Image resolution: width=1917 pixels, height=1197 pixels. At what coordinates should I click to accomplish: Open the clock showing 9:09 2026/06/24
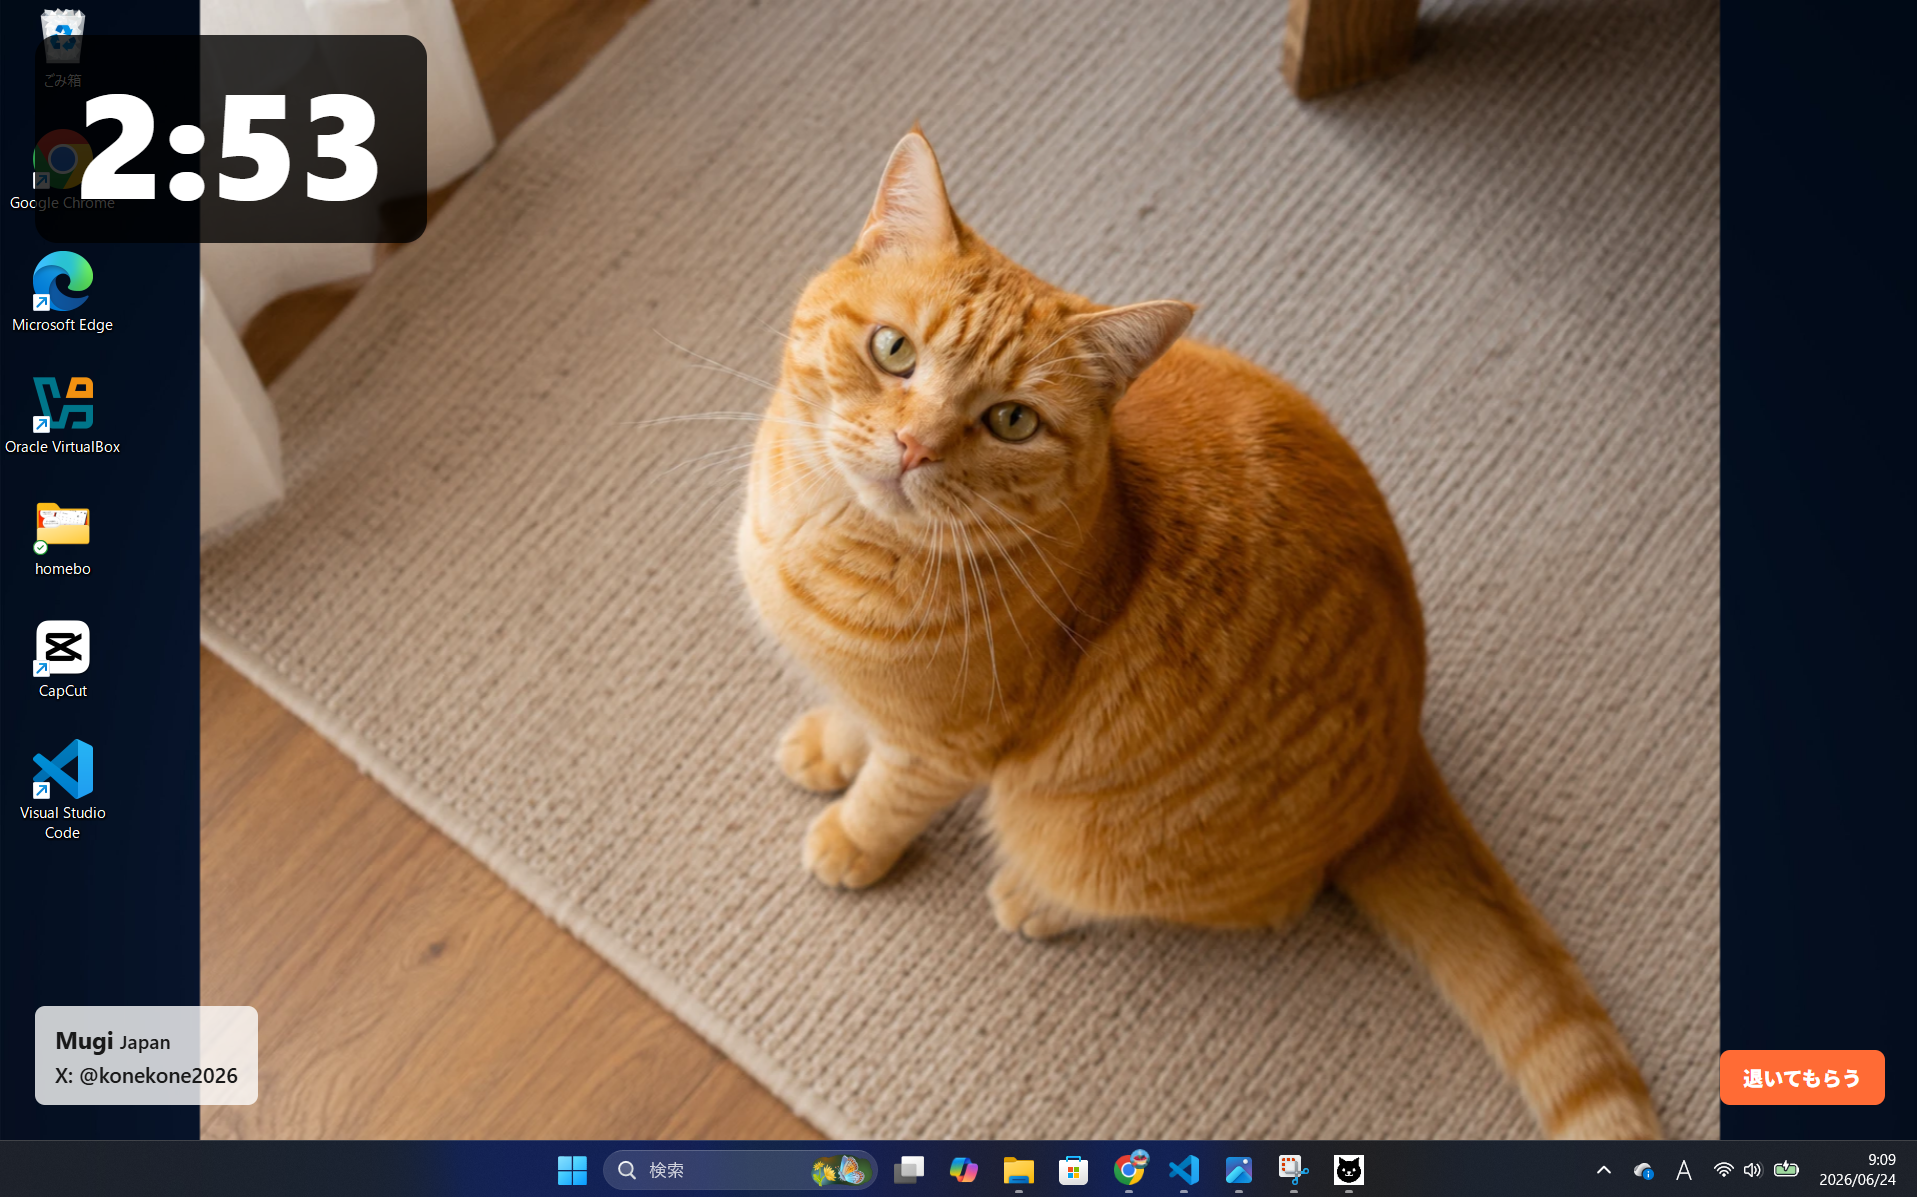[x=1857, y=1170]
